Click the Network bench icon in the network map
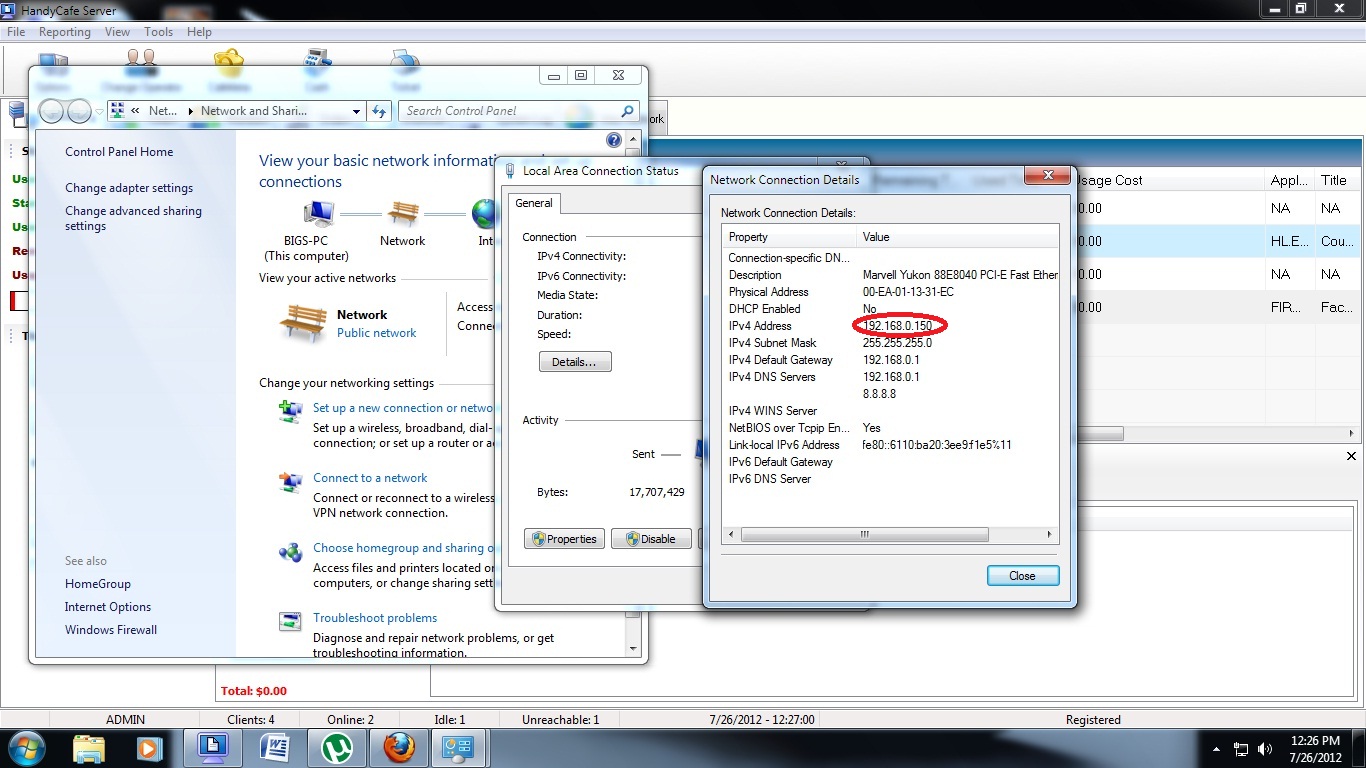Viewport: 1366px width, 768px height. tap(403, 213)
